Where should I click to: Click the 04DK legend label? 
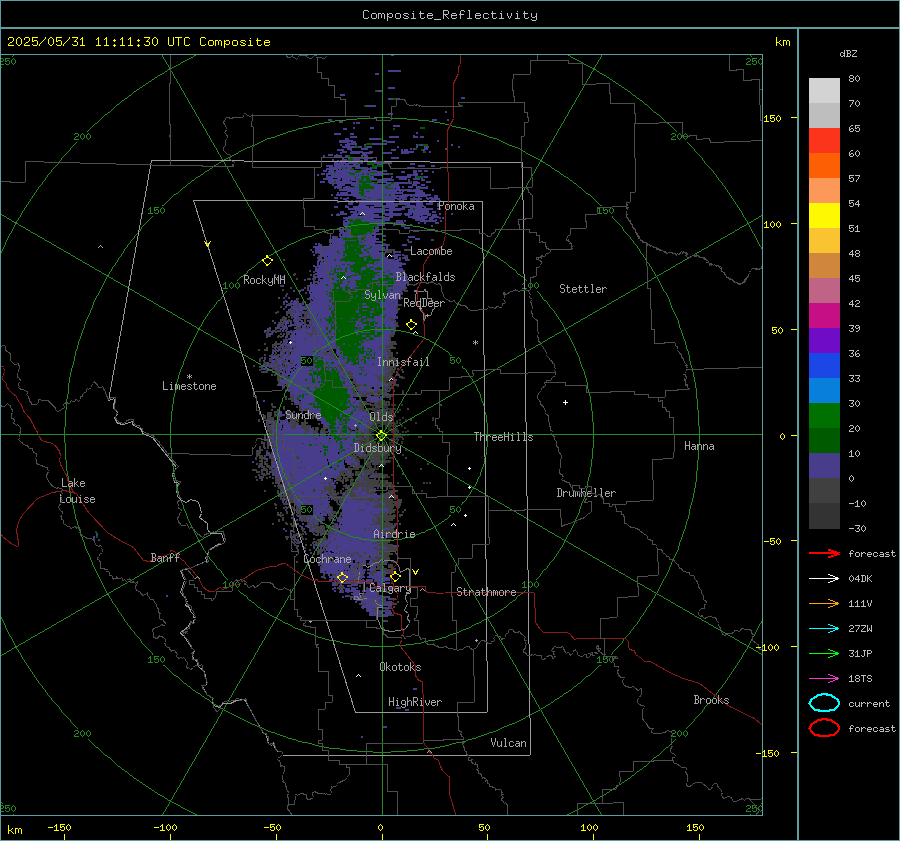pos(860,579)
